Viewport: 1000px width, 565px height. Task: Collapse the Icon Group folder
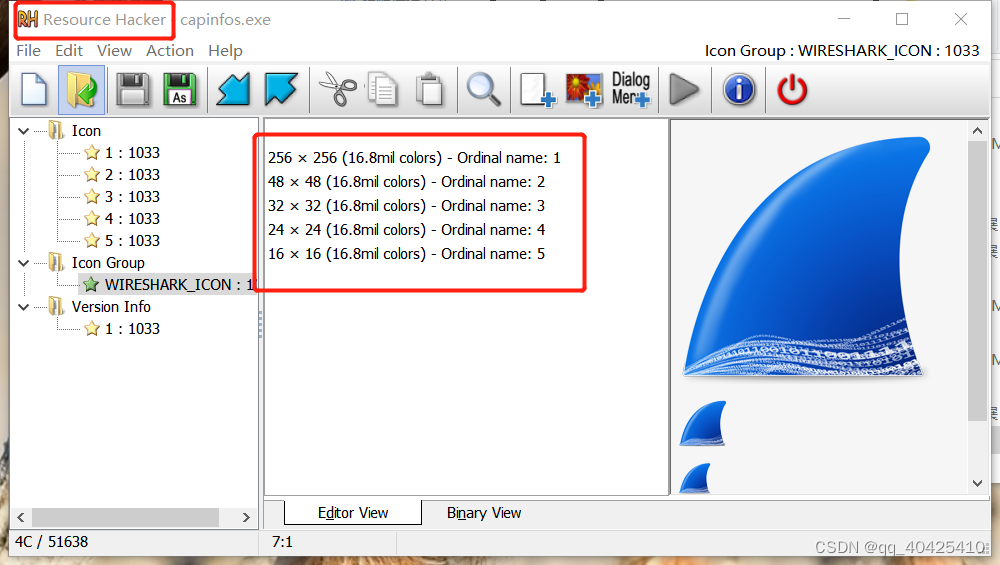24,263
